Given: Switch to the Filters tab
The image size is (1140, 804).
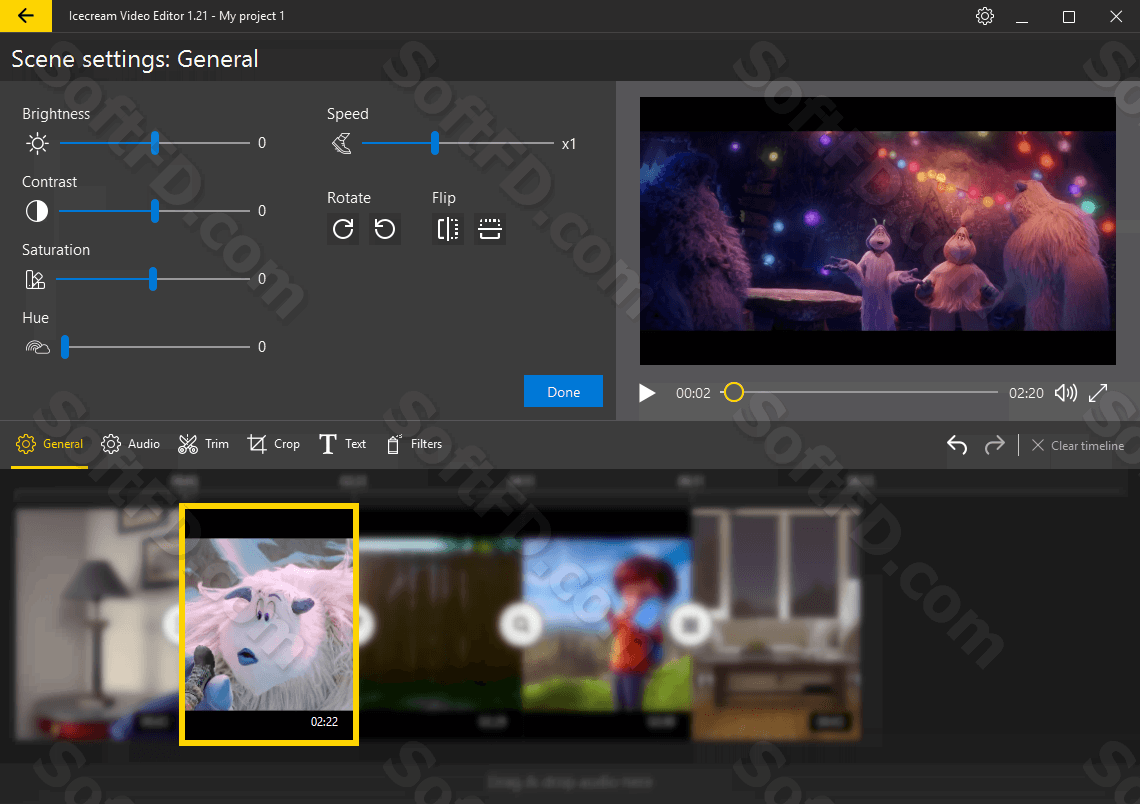Looking at the screenshot, I should (x=414, y=444).
